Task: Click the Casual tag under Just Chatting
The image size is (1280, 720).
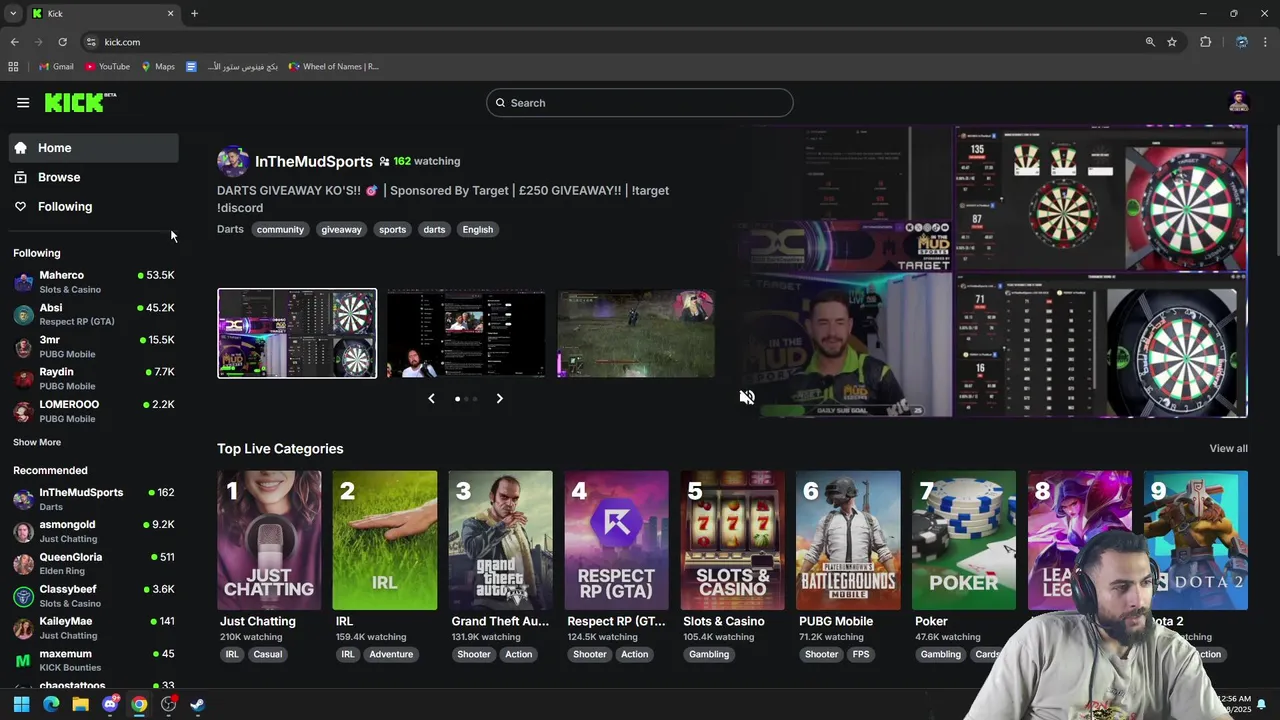Action: [268, 654]
